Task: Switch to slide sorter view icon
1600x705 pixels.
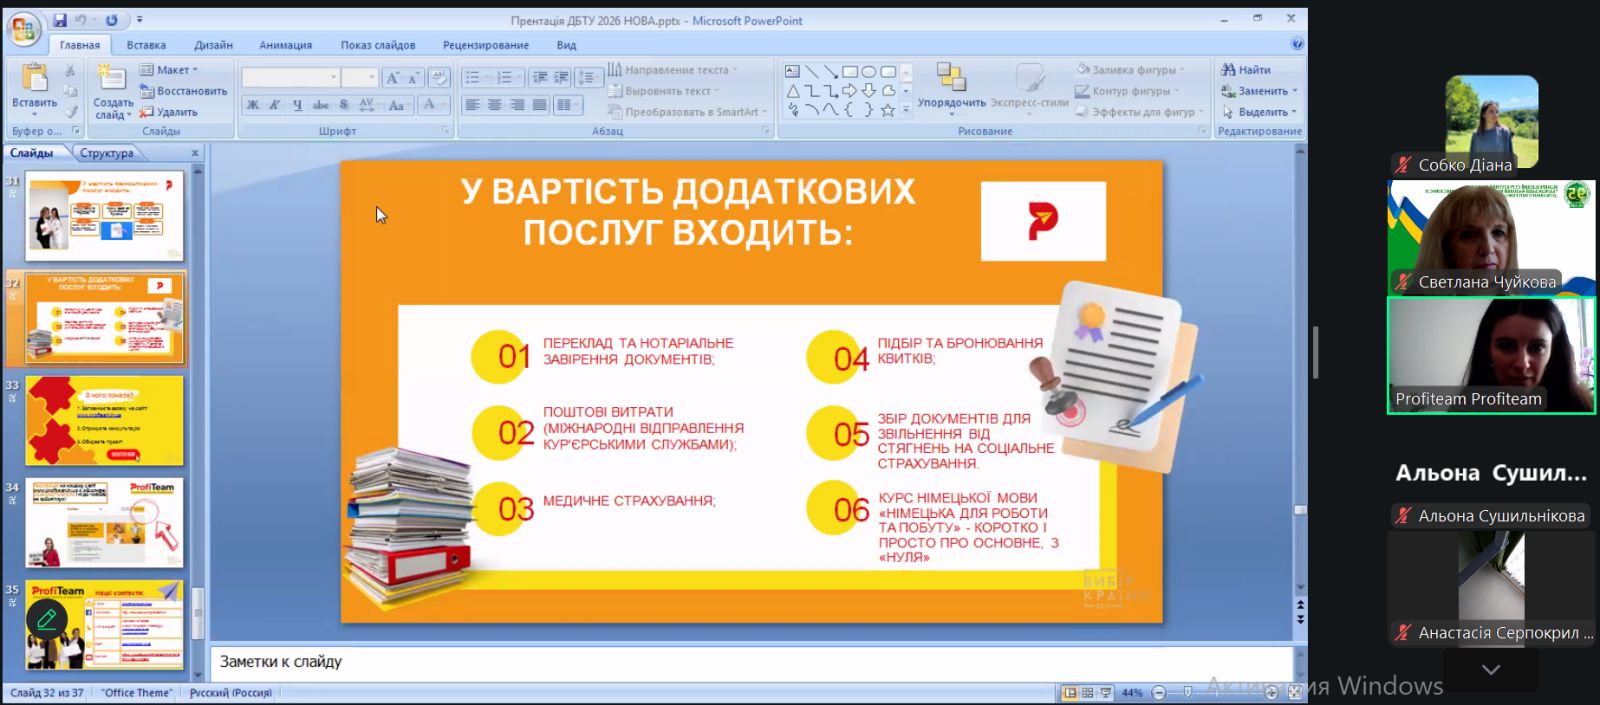Action: coord(1087,693)
